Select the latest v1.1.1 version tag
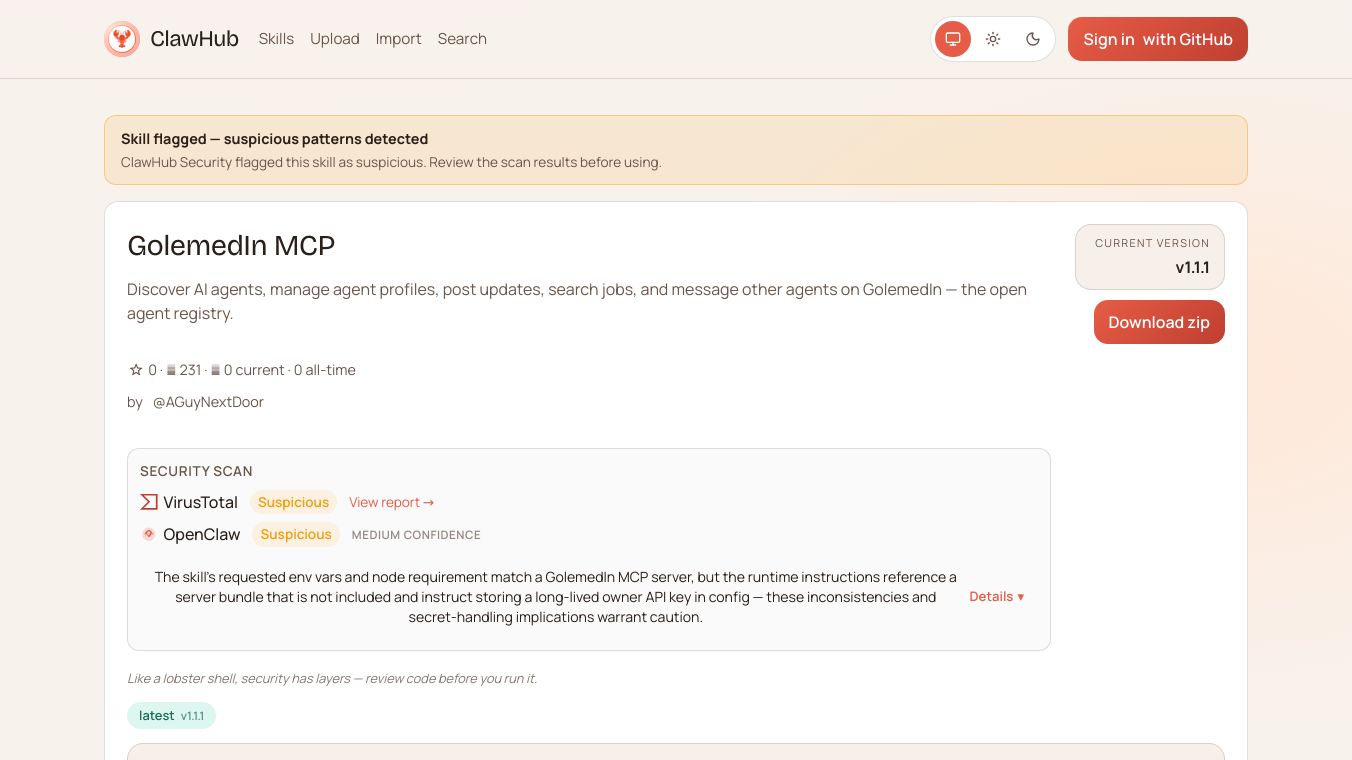 [171, 716]
